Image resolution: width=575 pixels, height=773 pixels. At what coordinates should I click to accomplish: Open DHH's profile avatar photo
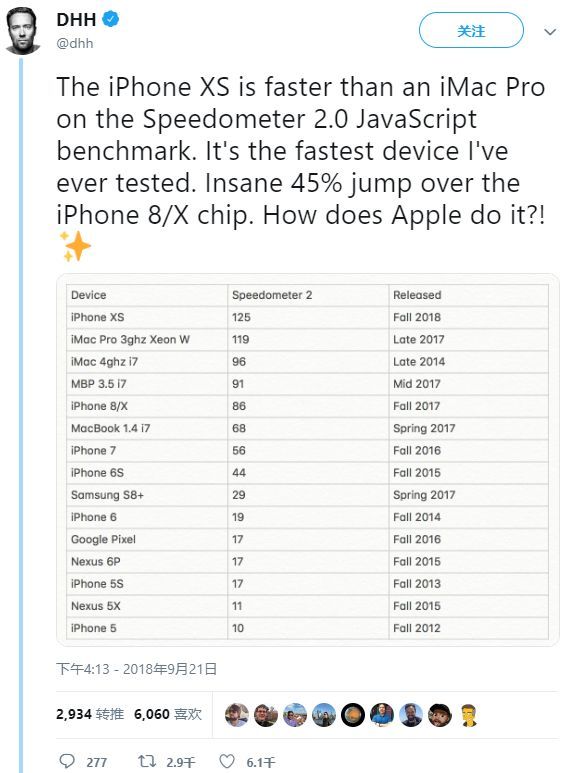coord(23,31)
